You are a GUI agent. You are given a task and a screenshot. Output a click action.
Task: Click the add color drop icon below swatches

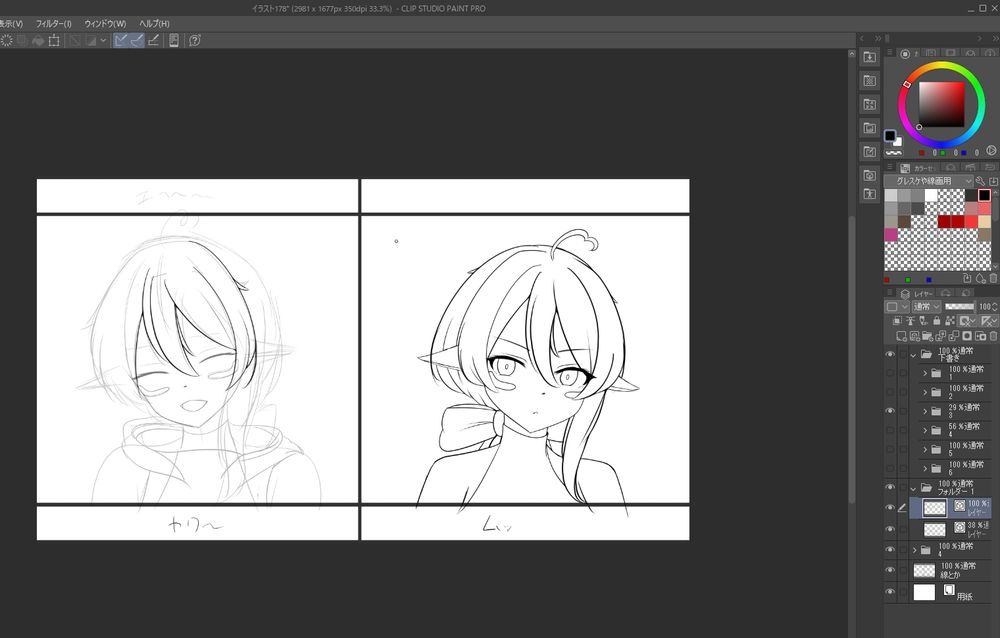click(x=980, y=279)
